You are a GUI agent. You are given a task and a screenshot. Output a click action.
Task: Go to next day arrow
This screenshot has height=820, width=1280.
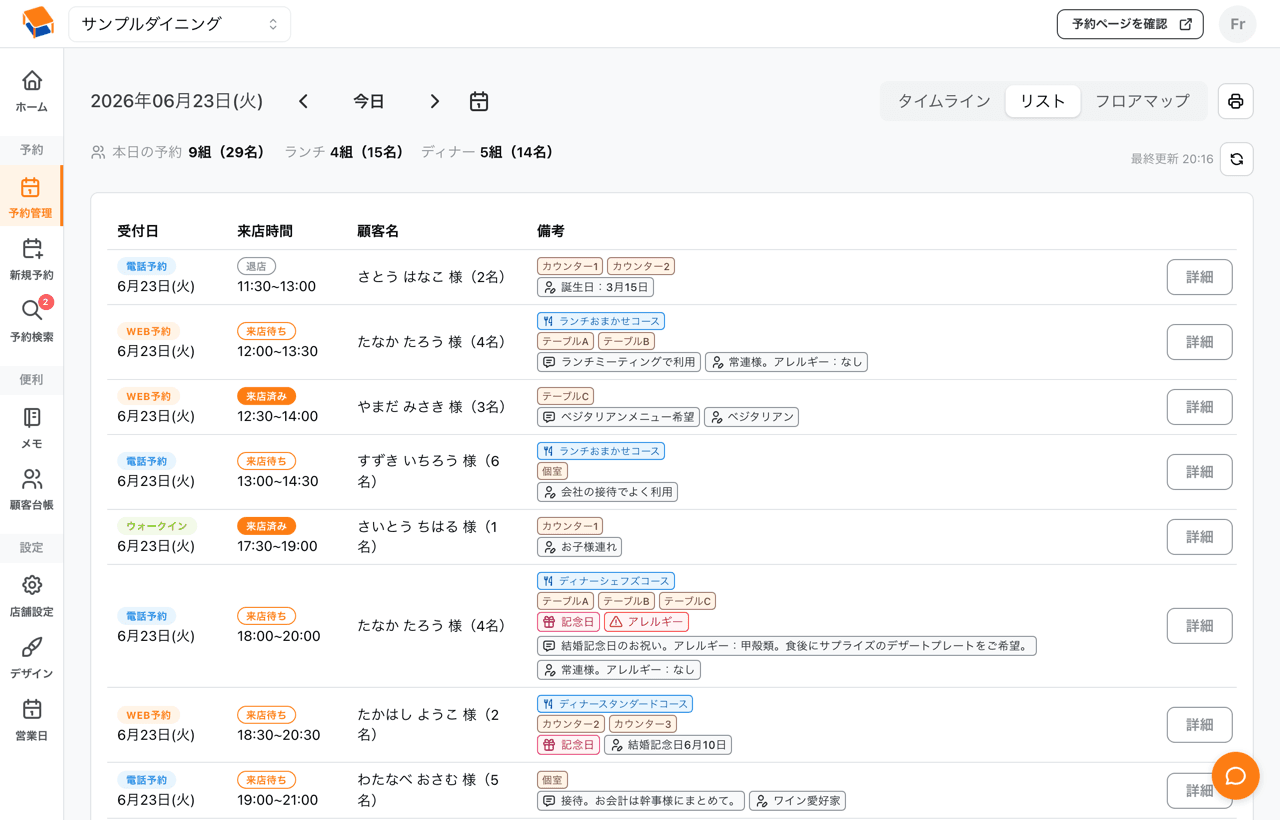pos(434,101)
